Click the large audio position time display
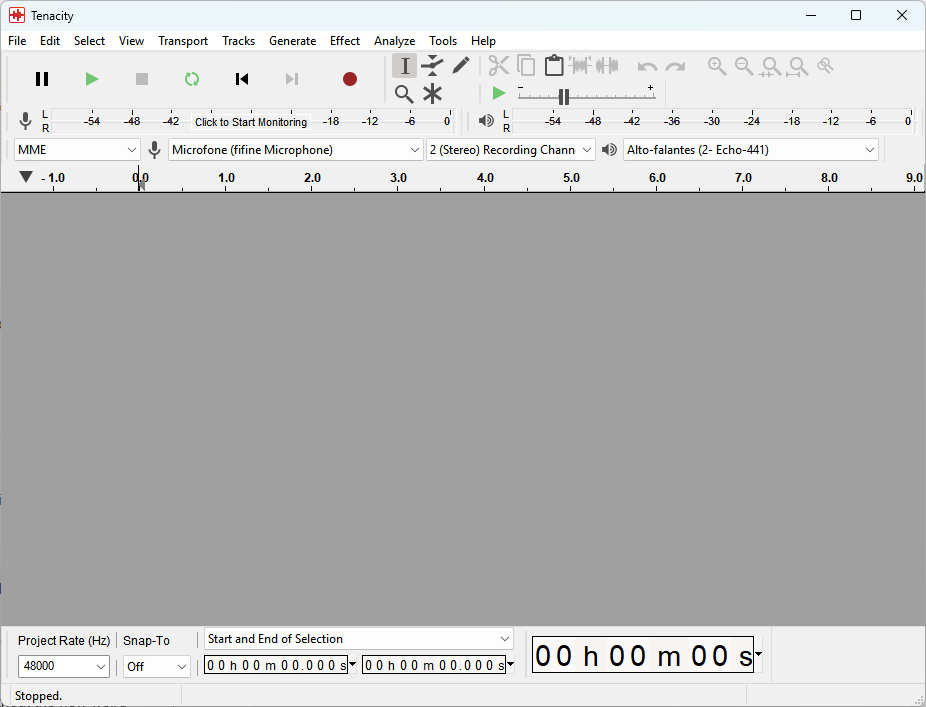926x707 pixels. (643, 654)
